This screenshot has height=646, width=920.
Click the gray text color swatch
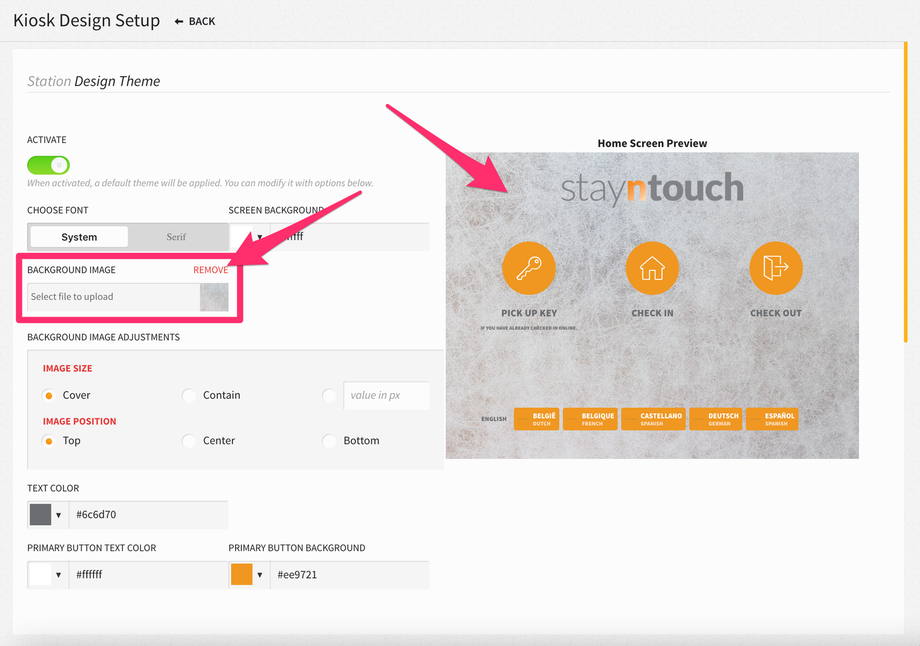point(40,515)
